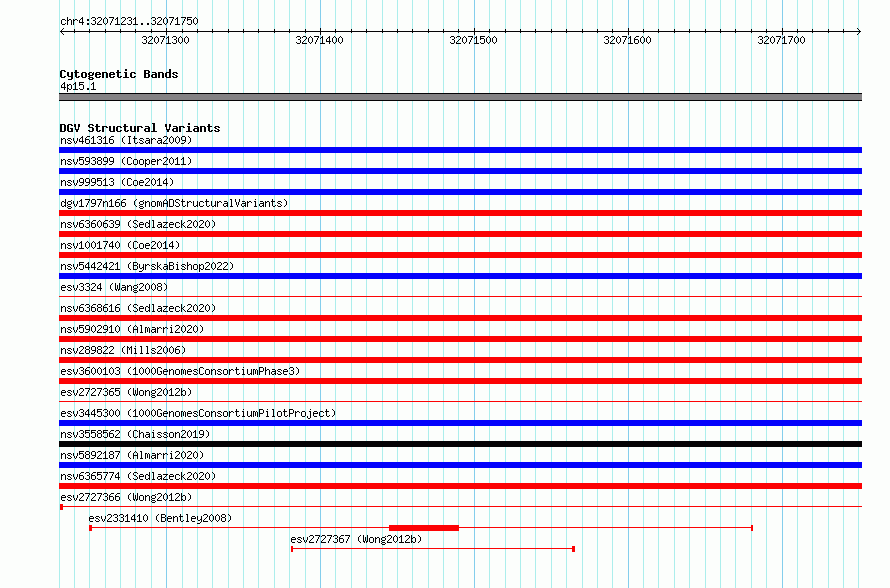
Task: Click red bar under nsv1001740
Action: coord(460,255)
